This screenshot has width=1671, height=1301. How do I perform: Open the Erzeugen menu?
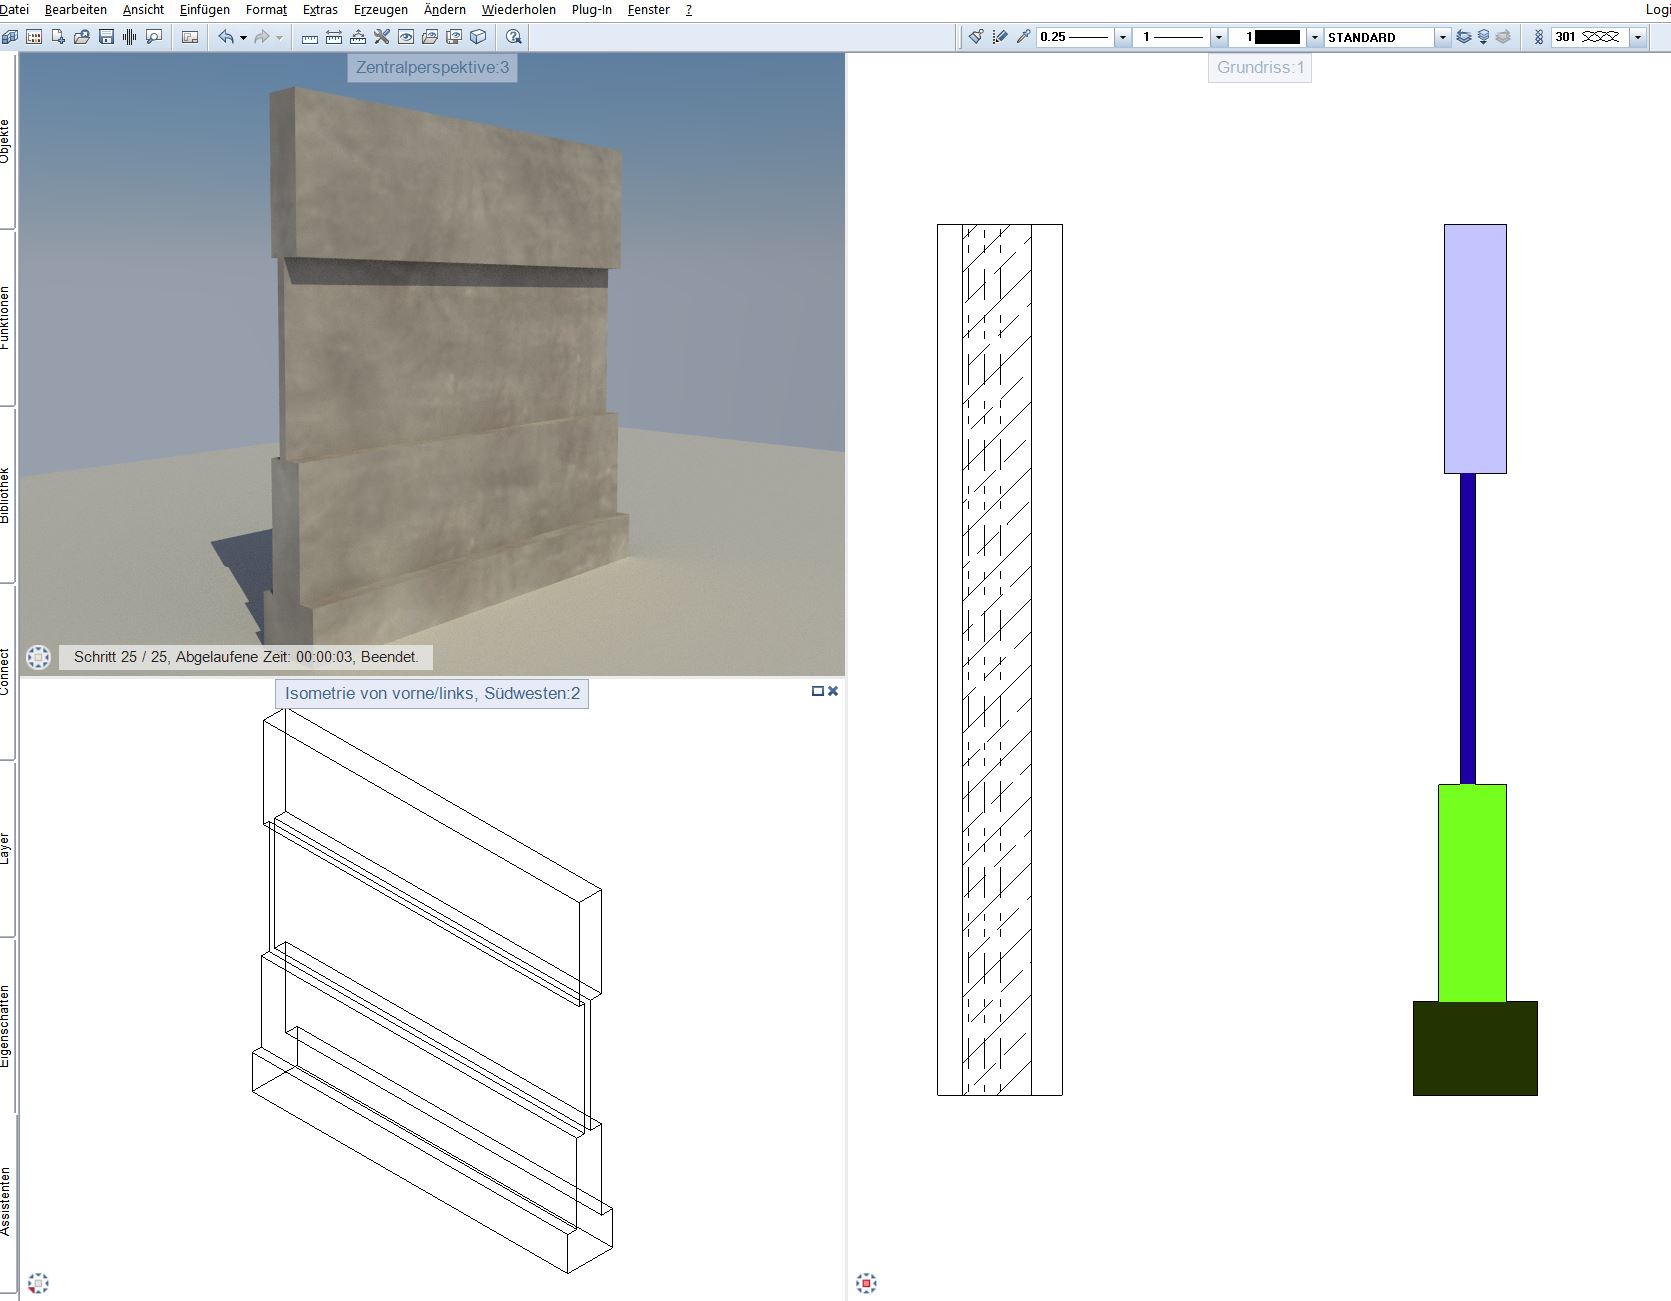pos(380,10)
